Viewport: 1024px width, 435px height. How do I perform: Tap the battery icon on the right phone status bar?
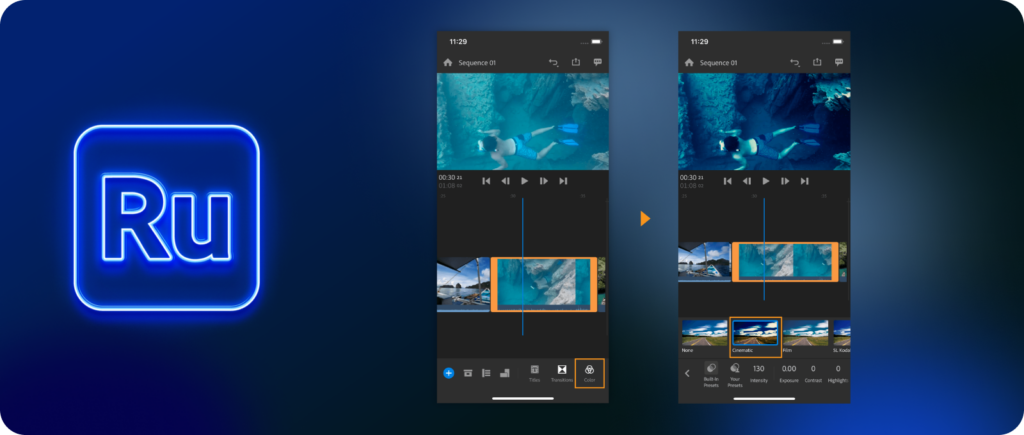pyautogui.click(x=838, y=41)
